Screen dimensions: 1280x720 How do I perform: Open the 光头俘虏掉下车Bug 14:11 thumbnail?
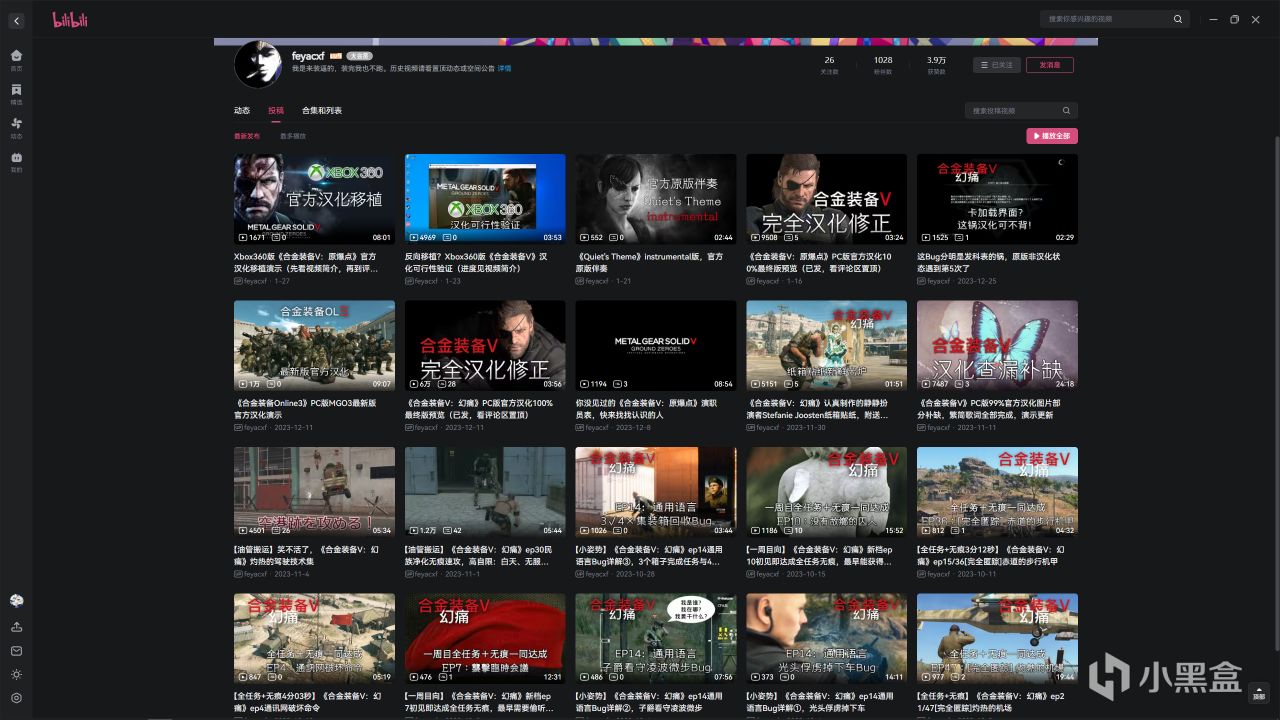pyautogui.click(x=827, y=639)
